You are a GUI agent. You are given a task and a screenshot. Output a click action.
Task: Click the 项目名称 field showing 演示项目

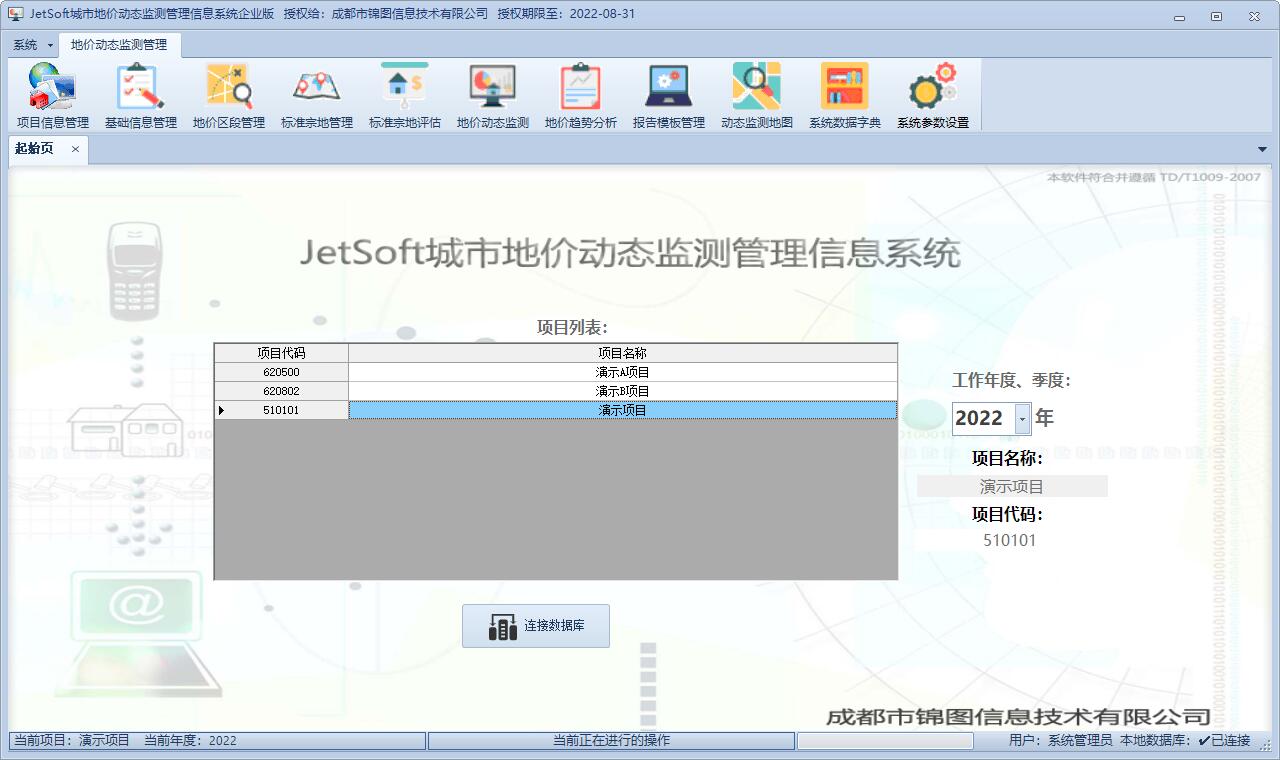coord(1012,487)
